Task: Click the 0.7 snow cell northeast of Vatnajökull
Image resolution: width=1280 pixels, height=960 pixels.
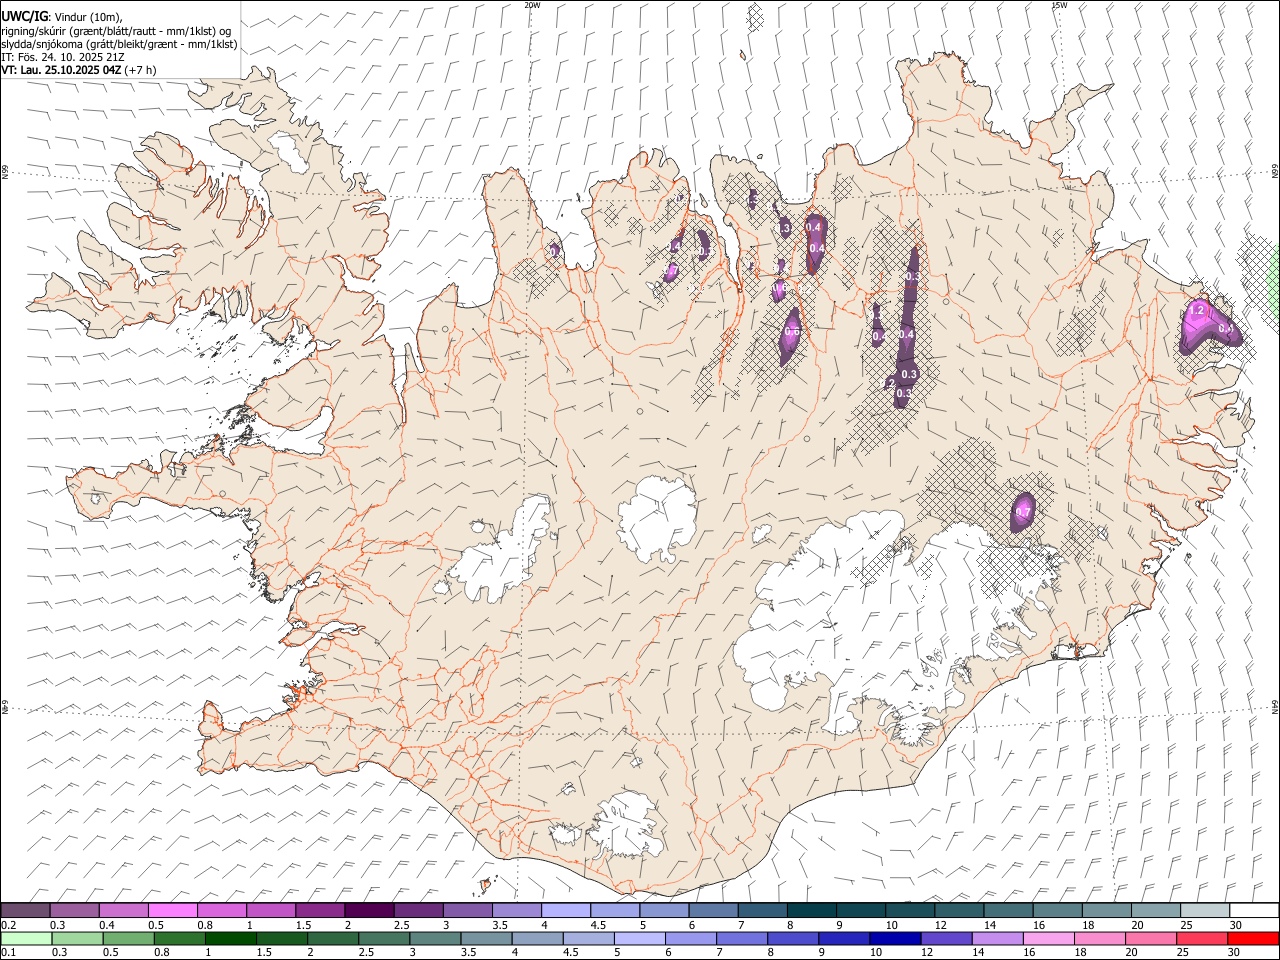Action: coord(1023,512)
